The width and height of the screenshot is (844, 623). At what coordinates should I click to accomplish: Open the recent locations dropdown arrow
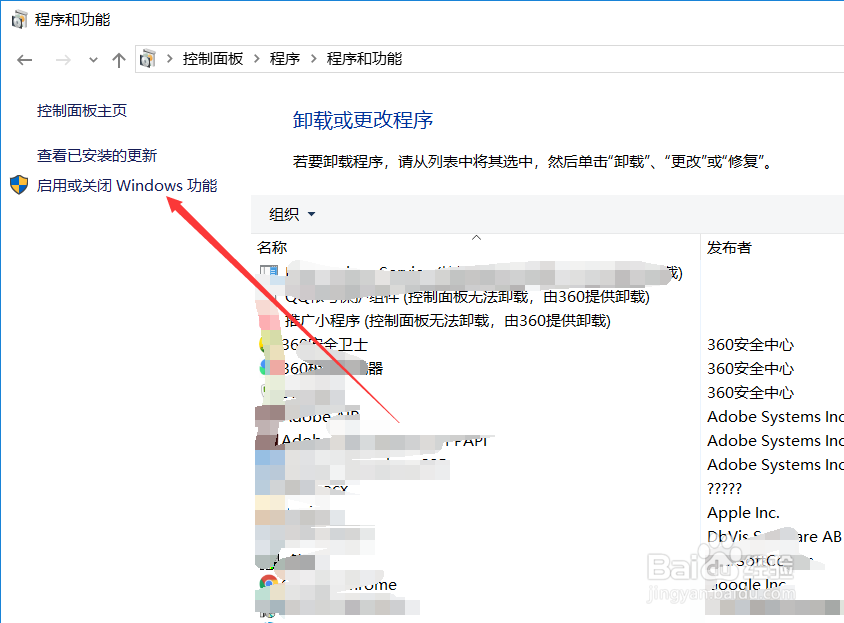pyautogui.click(x=93, y=60)
